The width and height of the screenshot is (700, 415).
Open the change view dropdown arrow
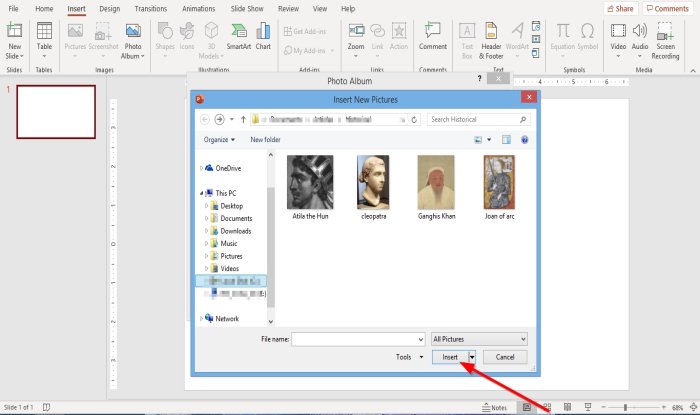click(x=489, y=140)
